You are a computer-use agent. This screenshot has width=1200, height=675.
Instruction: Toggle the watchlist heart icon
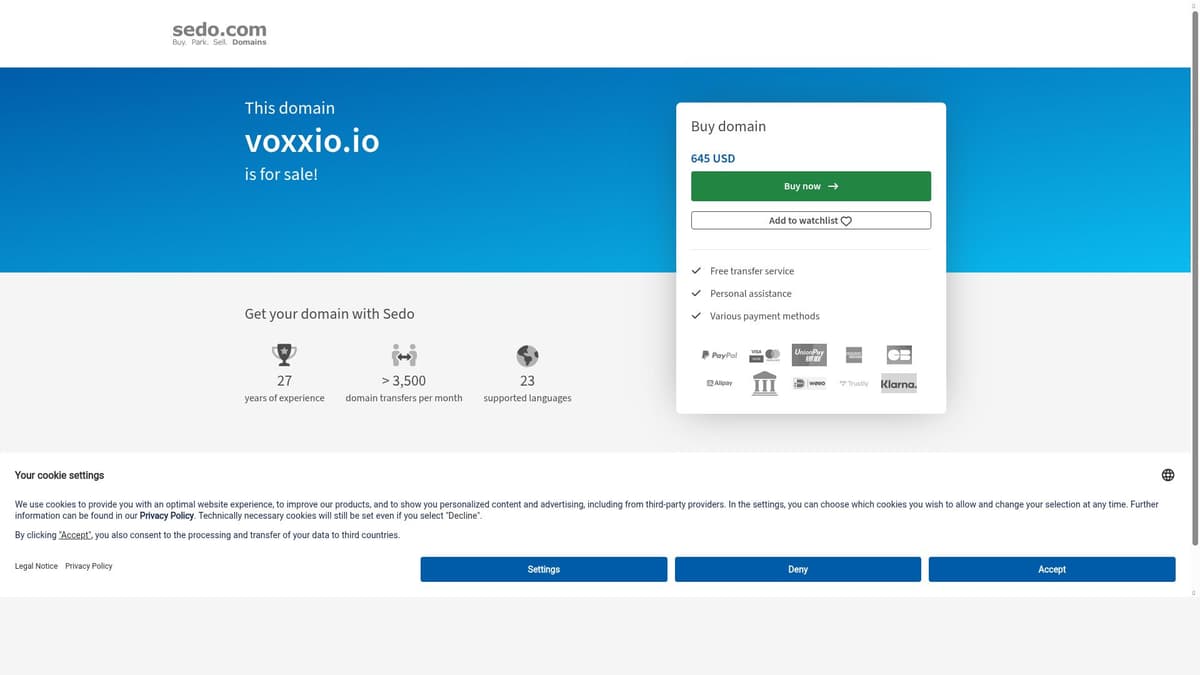click(x=845, y=220)
